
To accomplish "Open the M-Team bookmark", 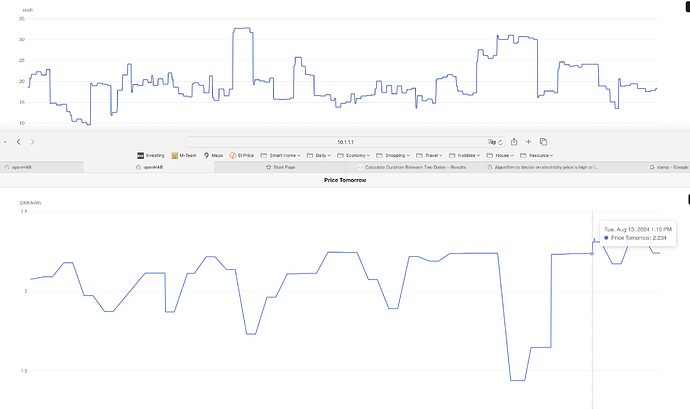I will (x=184, y=155).
